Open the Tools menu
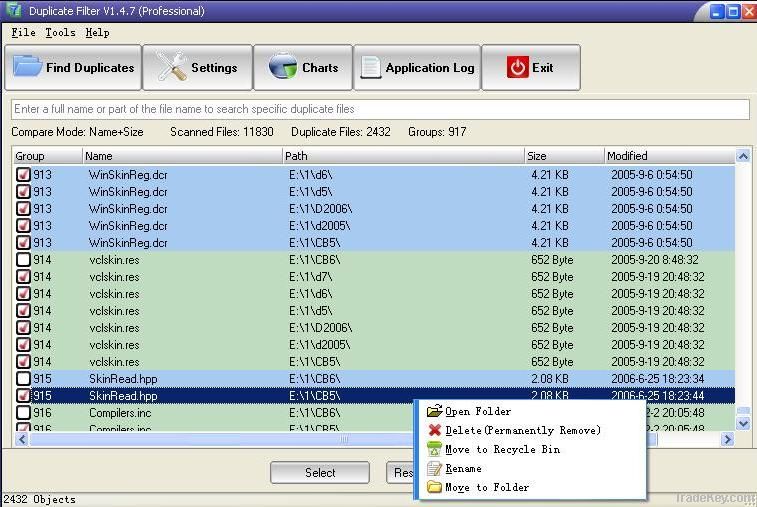757x507 pixels. (60, 32)
